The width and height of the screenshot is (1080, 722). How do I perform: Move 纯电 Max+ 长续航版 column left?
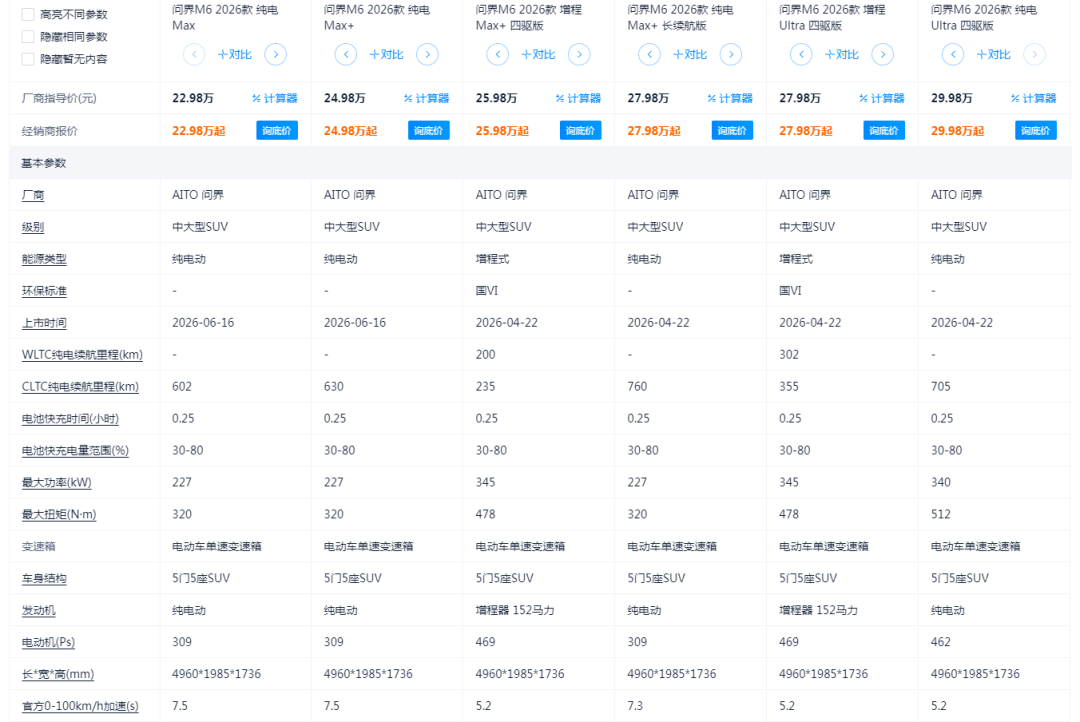[x=650, y=54]
